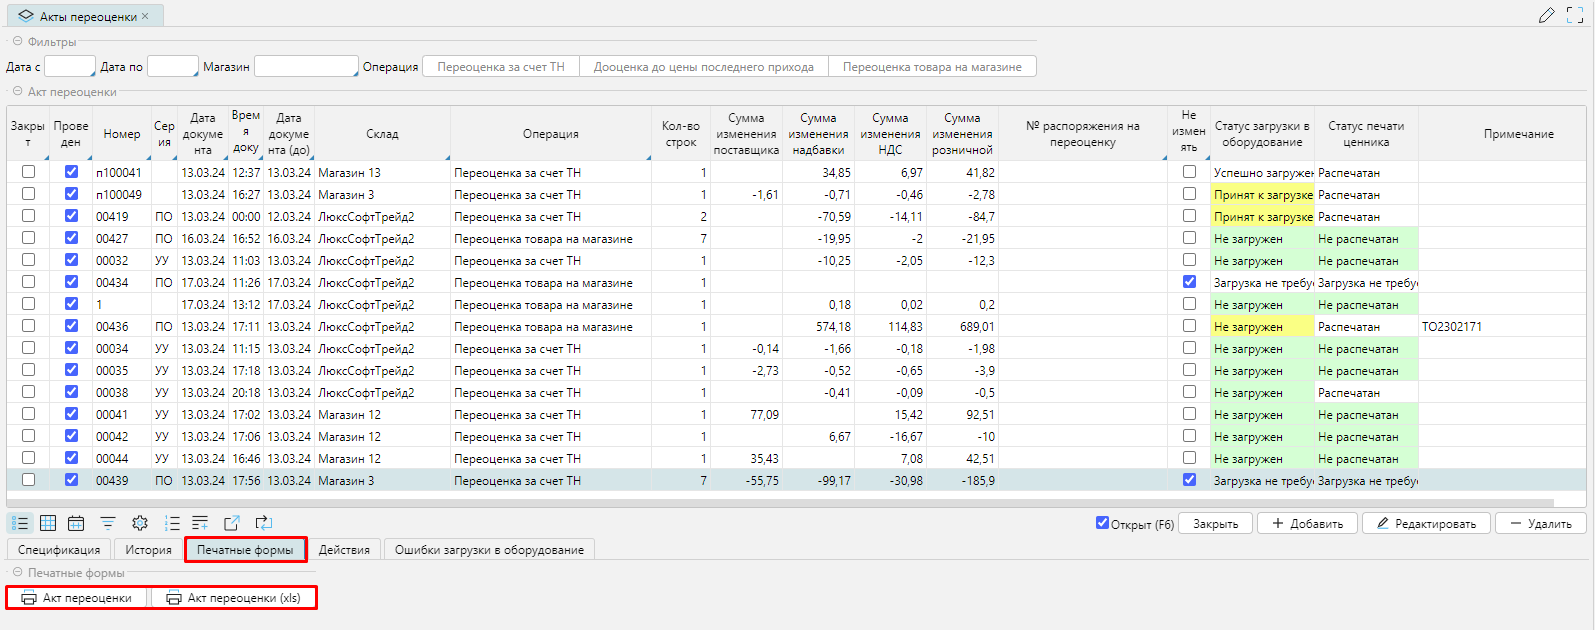Open table settings gear icon
Viewport: 1595px width, 630px height.
click(x=140, y=523)
